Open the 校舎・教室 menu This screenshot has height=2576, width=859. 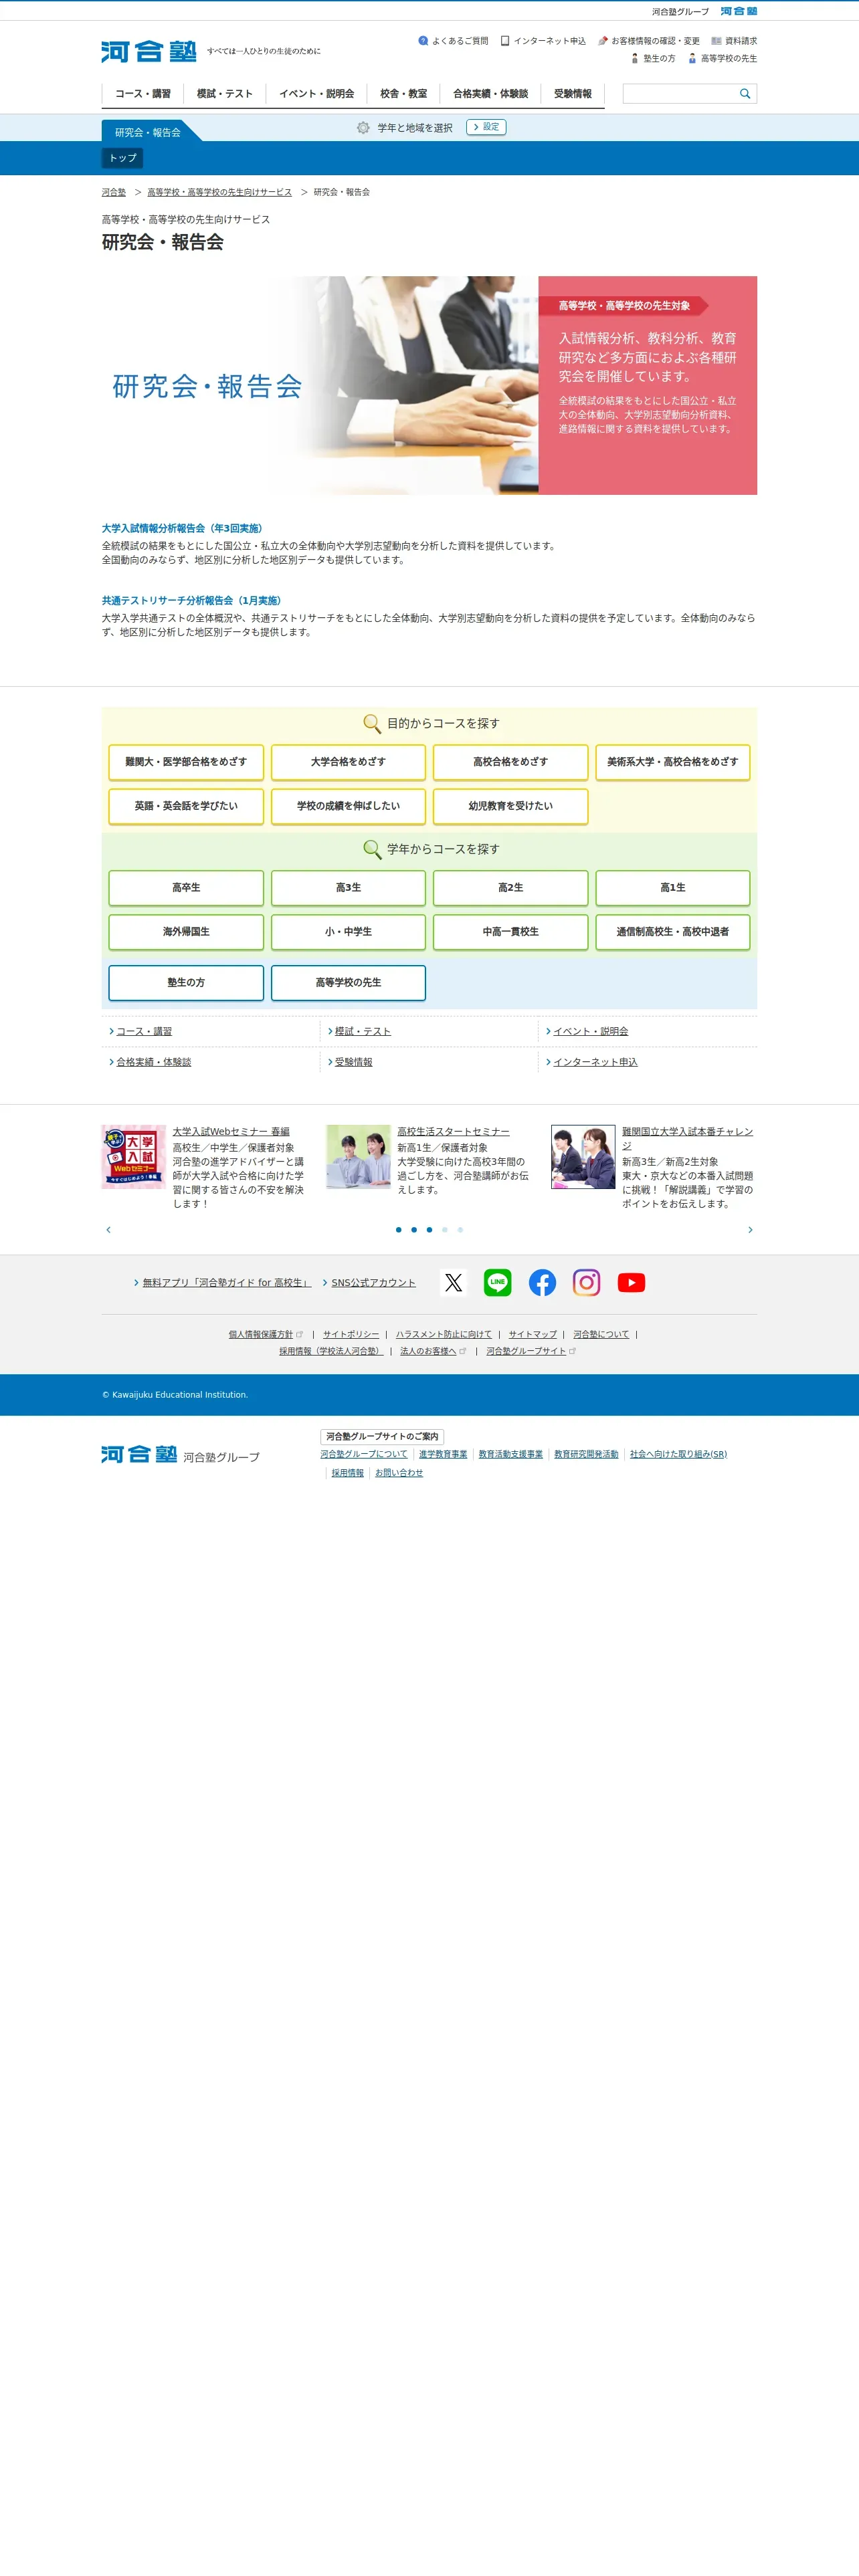point(404,94)
